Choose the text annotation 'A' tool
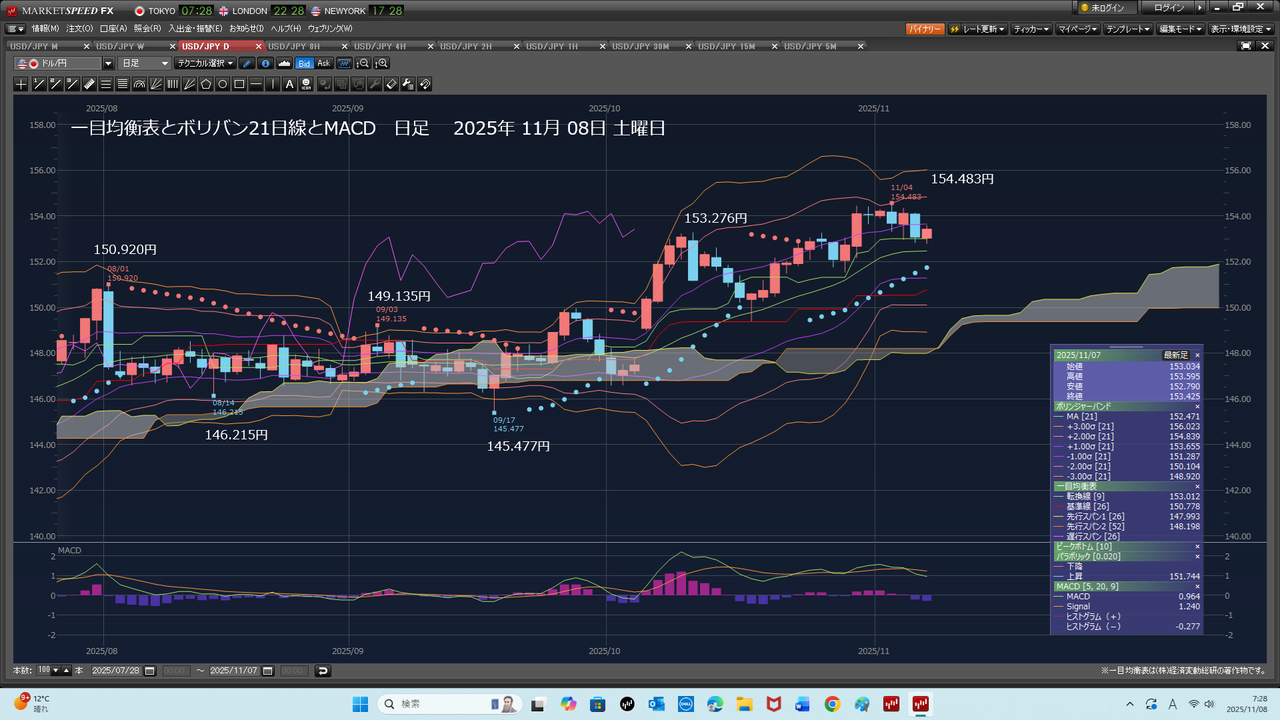 click(x=290, y=85)
